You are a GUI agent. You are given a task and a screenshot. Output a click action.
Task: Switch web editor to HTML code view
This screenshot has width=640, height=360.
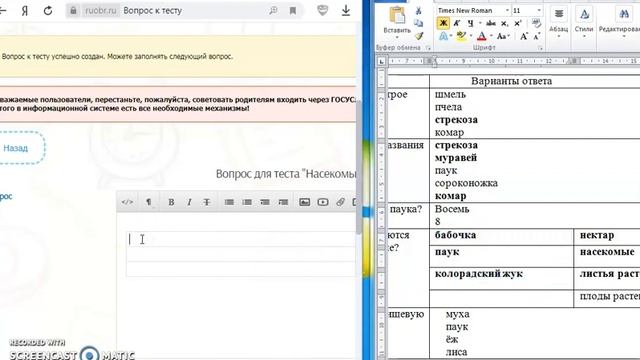(127, 202)
